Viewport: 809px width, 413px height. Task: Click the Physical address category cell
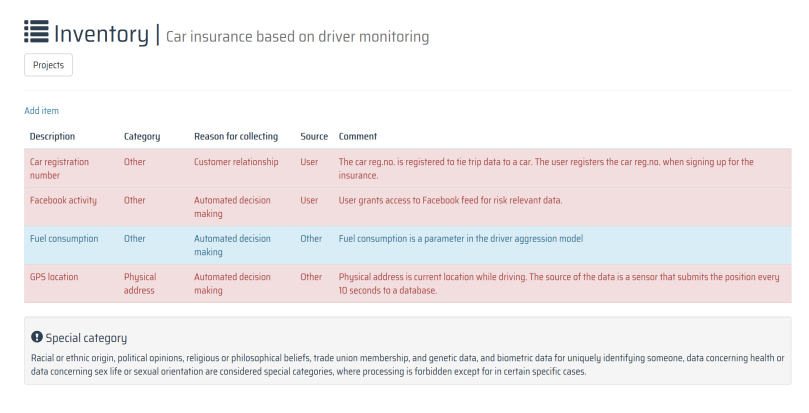[x=140, y=283]
